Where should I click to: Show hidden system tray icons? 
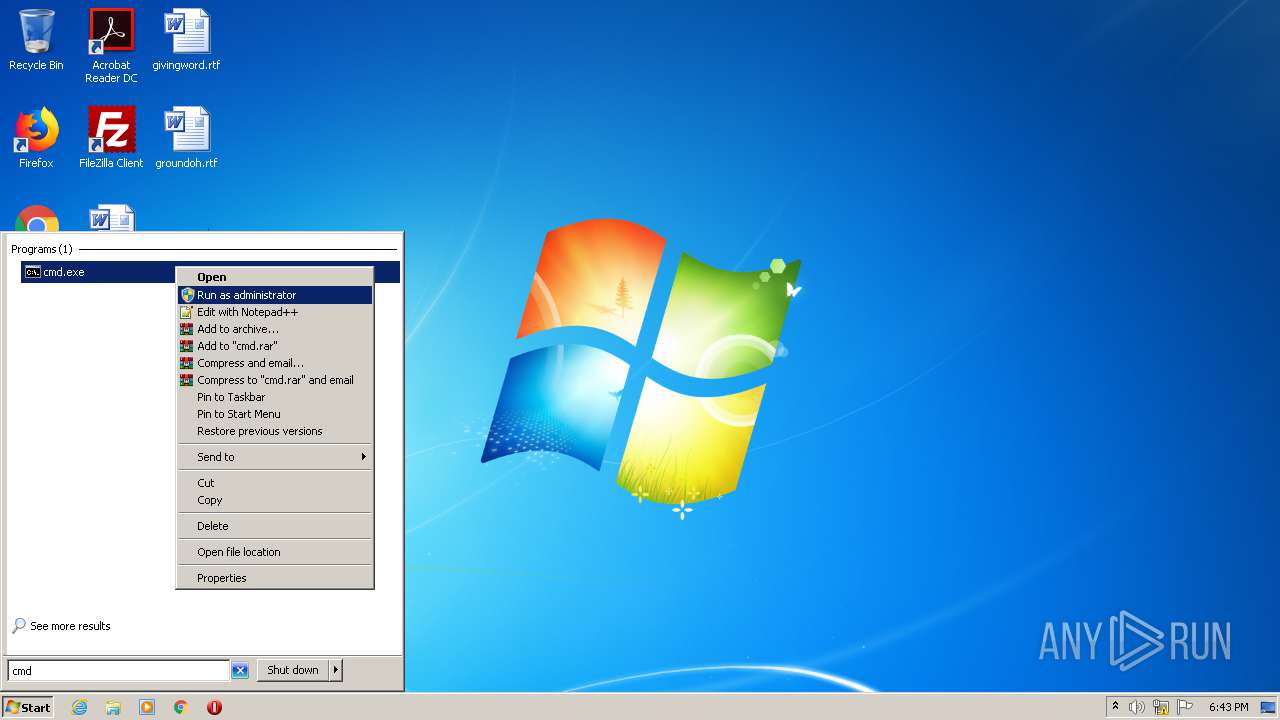(x=1115, y=707)
